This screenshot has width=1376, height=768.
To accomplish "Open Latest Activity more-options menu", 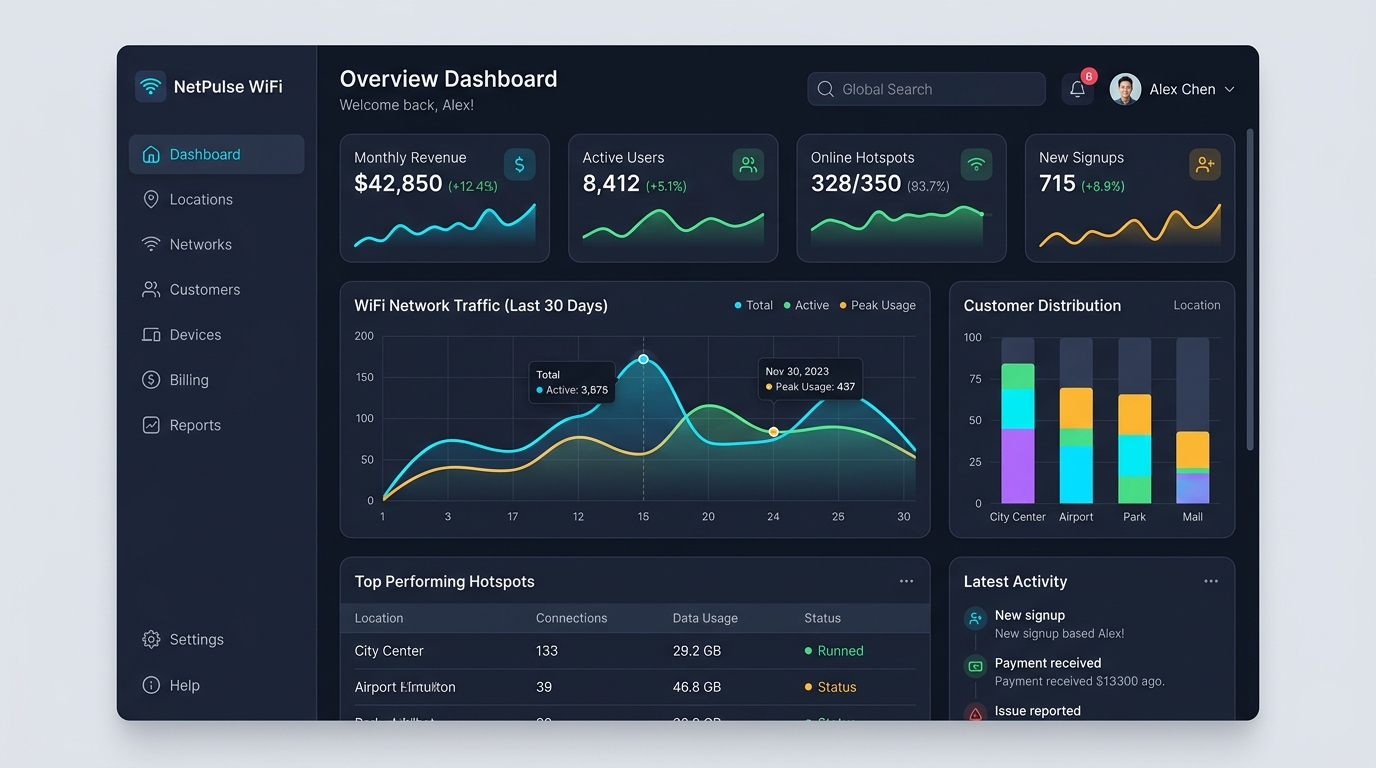I will click(x=1211, y=581).
